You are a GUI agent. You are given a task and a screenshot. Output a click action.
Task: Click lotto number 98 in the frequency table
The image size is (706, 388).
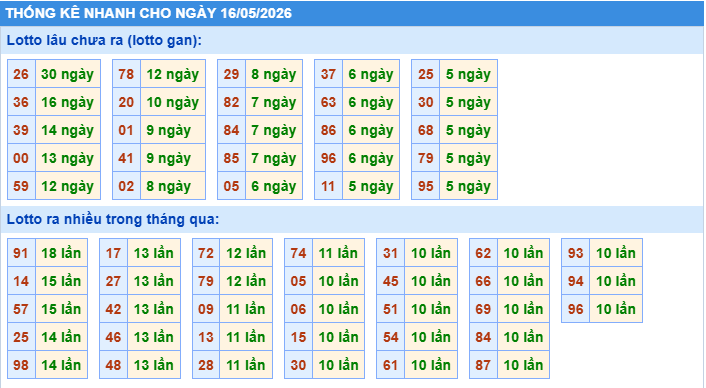(x=21, y=365)
